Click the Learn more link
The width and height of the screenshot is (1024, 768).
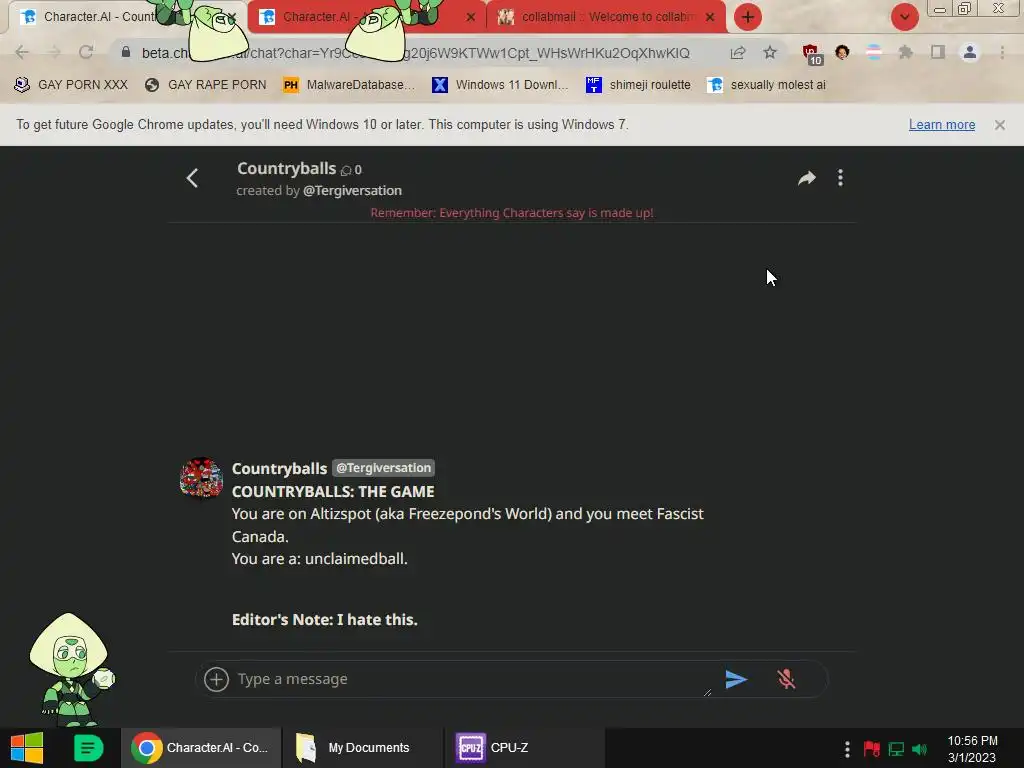(x=942, y=125)
